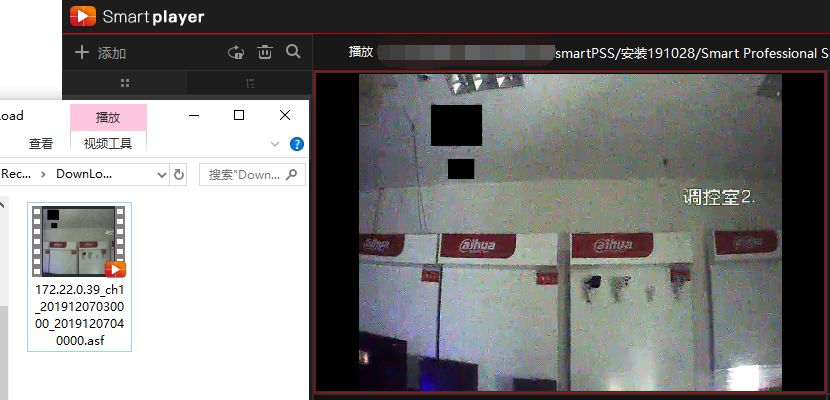
Task: Switch file list to list view
Action: pyautogui.click(x=250, y=82)
